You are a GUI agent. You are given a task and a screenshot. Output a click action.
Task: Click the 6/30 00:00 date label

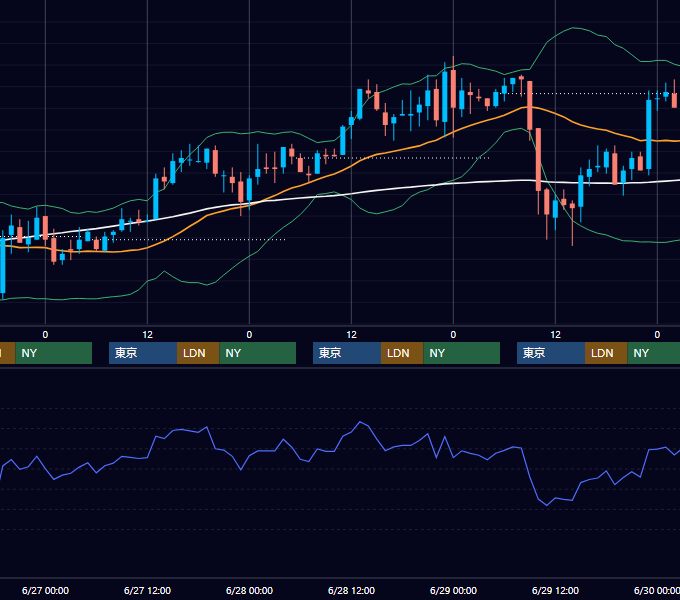click(x=657, y=590)
